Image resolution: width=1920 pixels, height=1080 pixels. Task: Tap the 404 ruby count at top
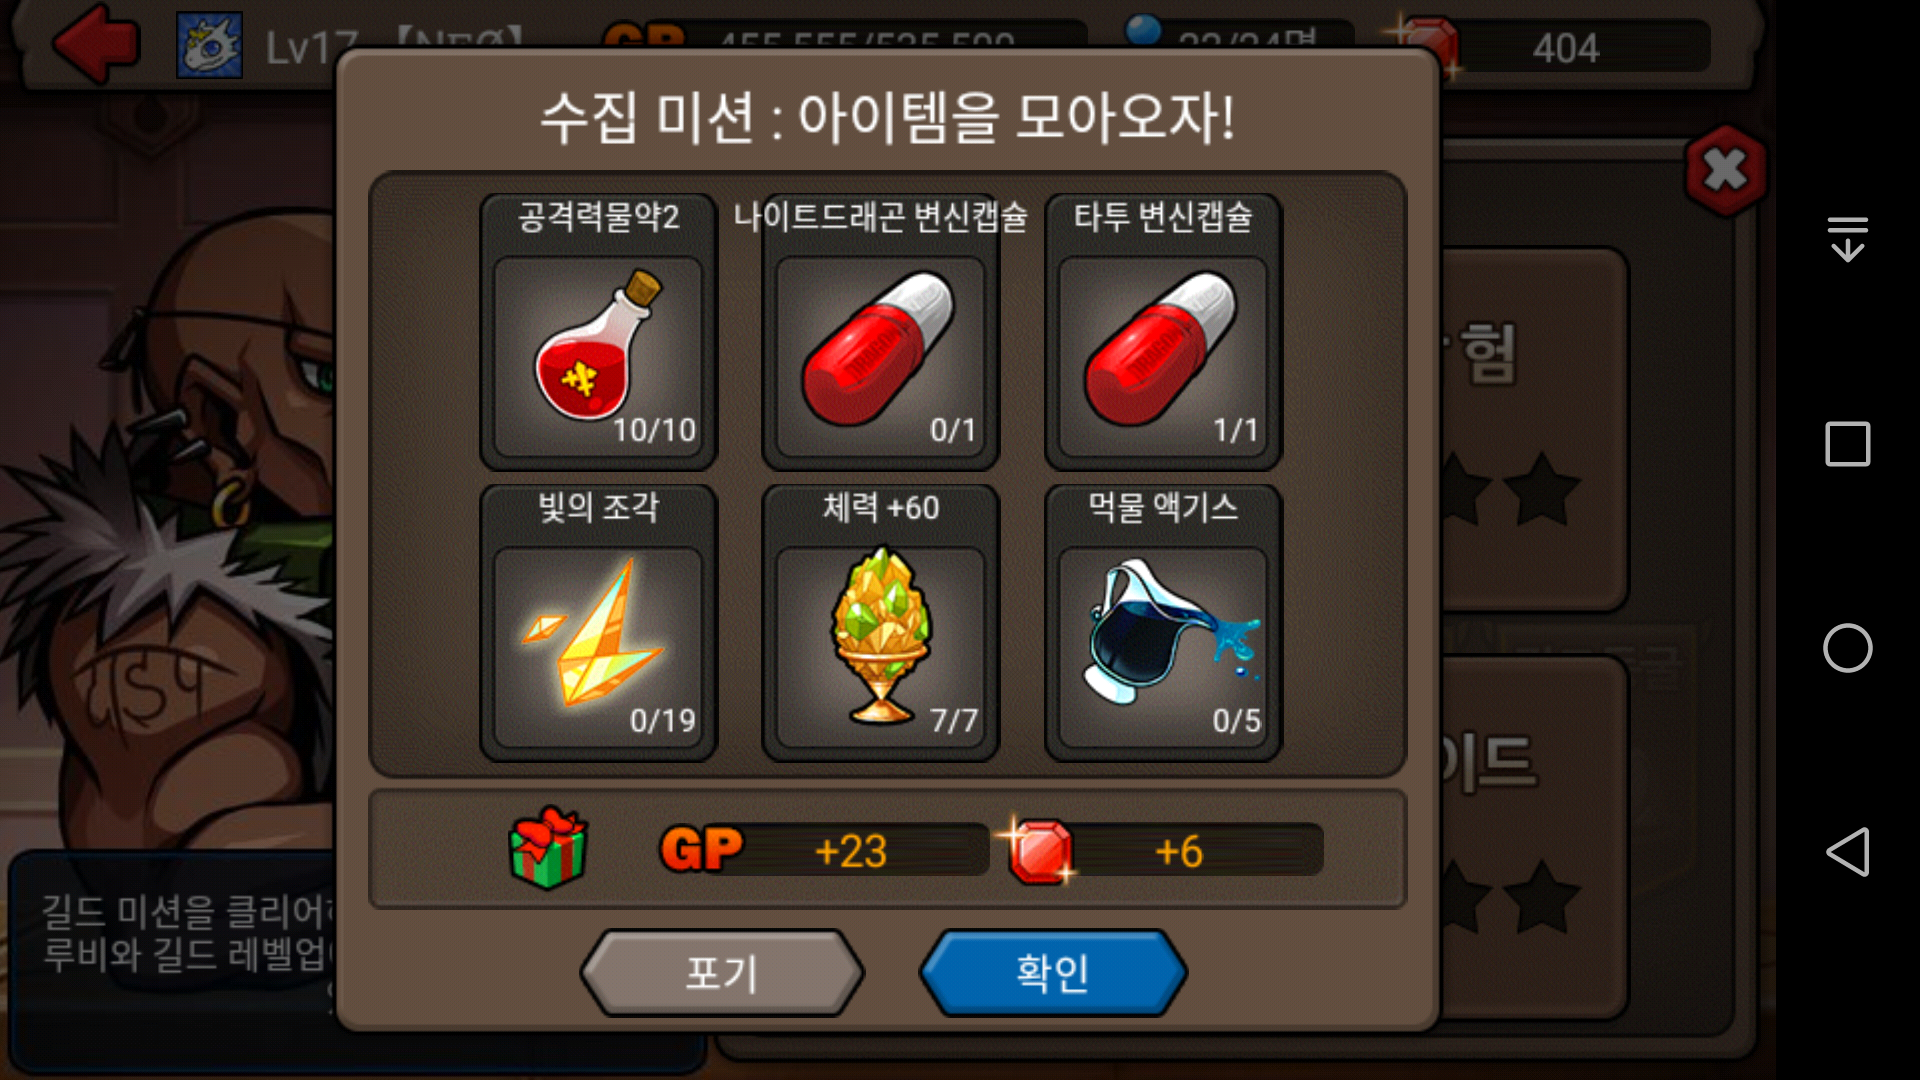pyautogui.click(x=1565, y=47)
